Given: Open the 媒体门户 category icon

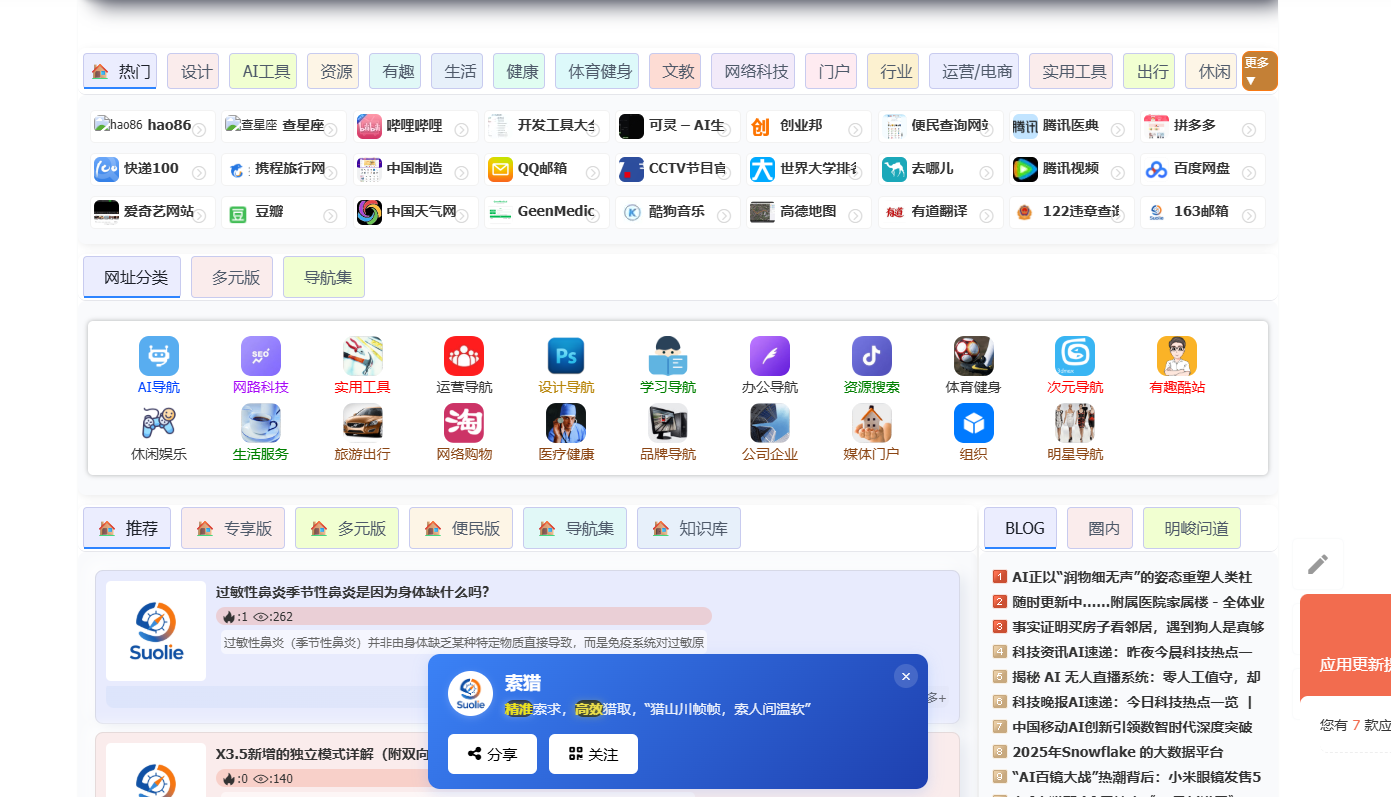Looking at the screenshot, I should coord(872,423).
